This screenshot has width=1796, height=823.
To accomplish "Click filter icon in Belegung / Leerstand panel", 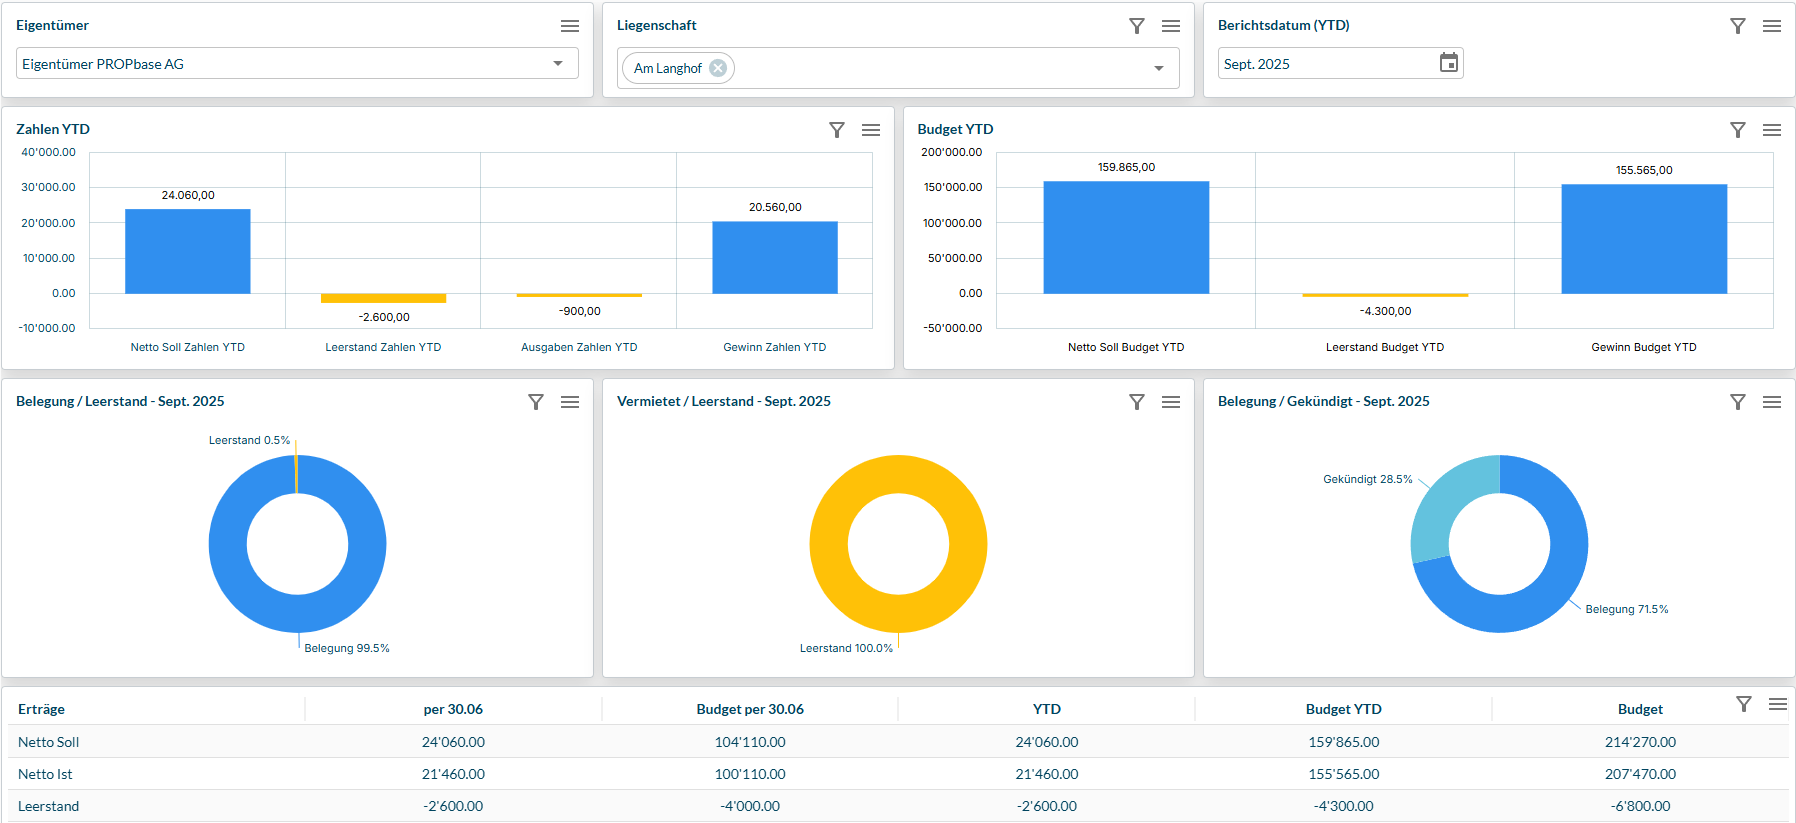I will 536,402.
